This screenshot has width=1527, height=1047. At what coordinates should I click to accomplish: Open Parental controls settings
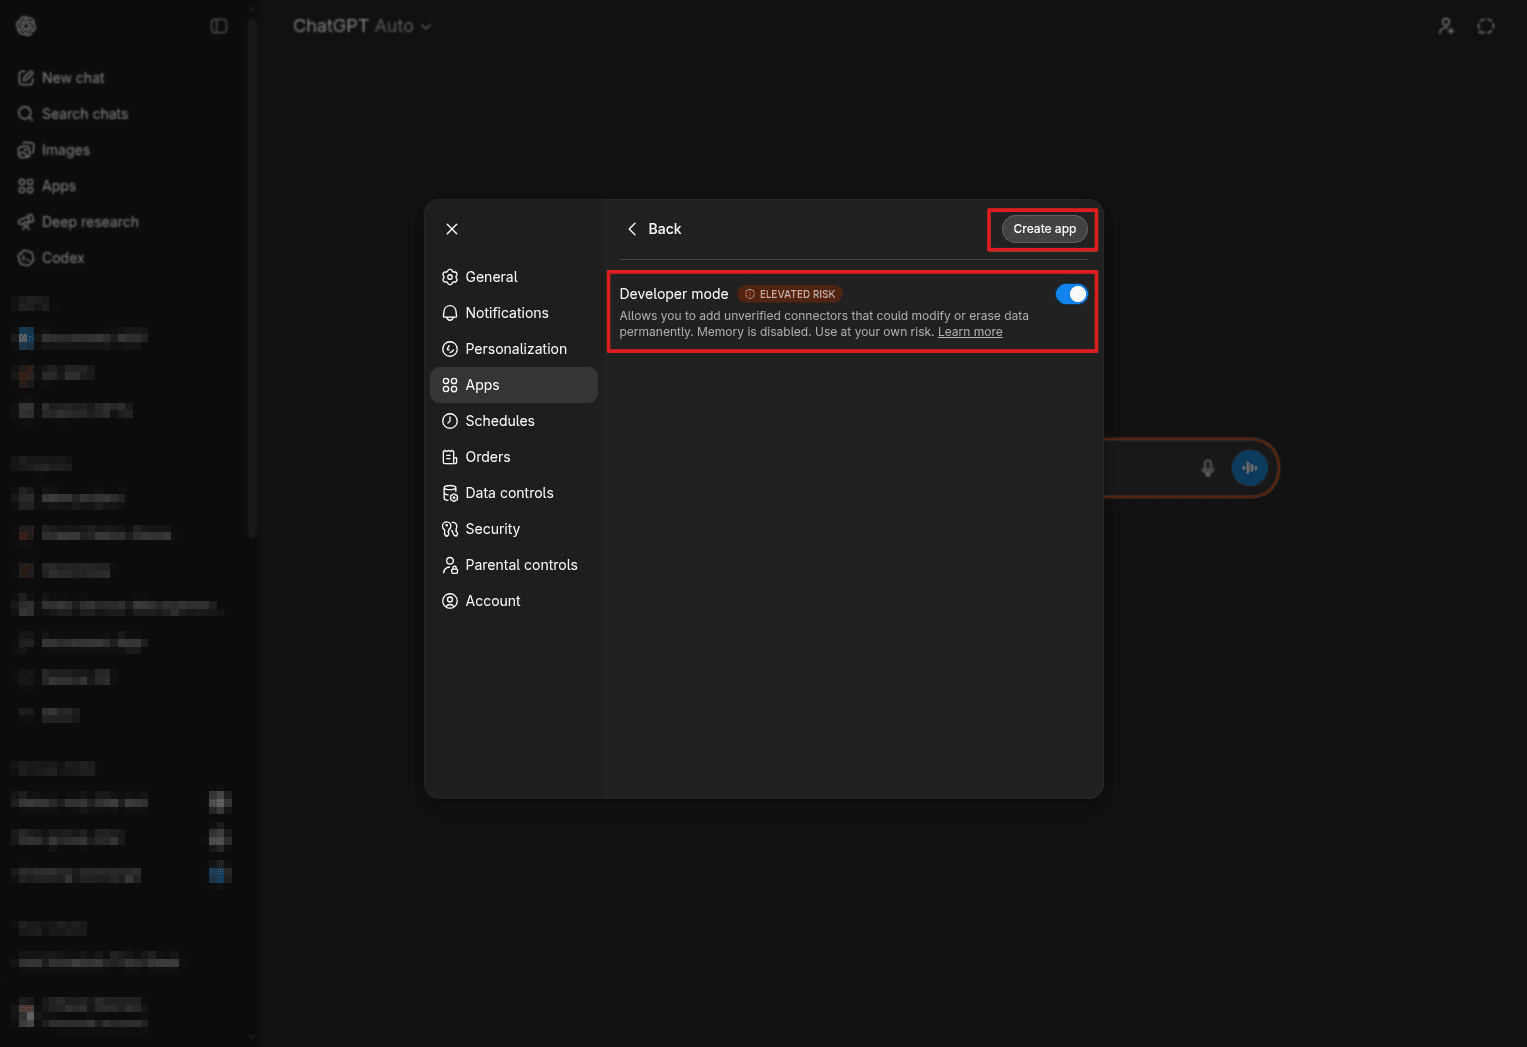[x=521, y=564]
